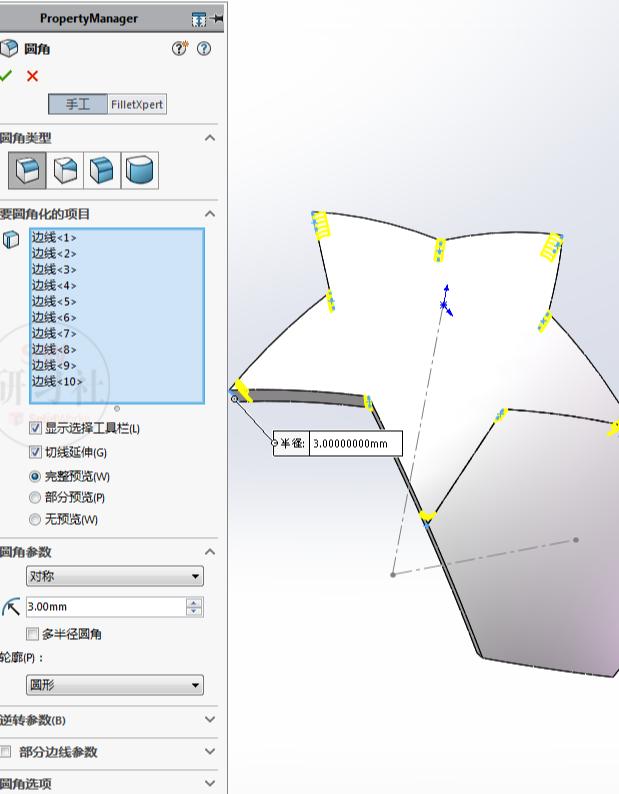Toggle 切线延伸 checkbox
The width and height of the screenshot is (619, 794).
(x=35, y=452)
